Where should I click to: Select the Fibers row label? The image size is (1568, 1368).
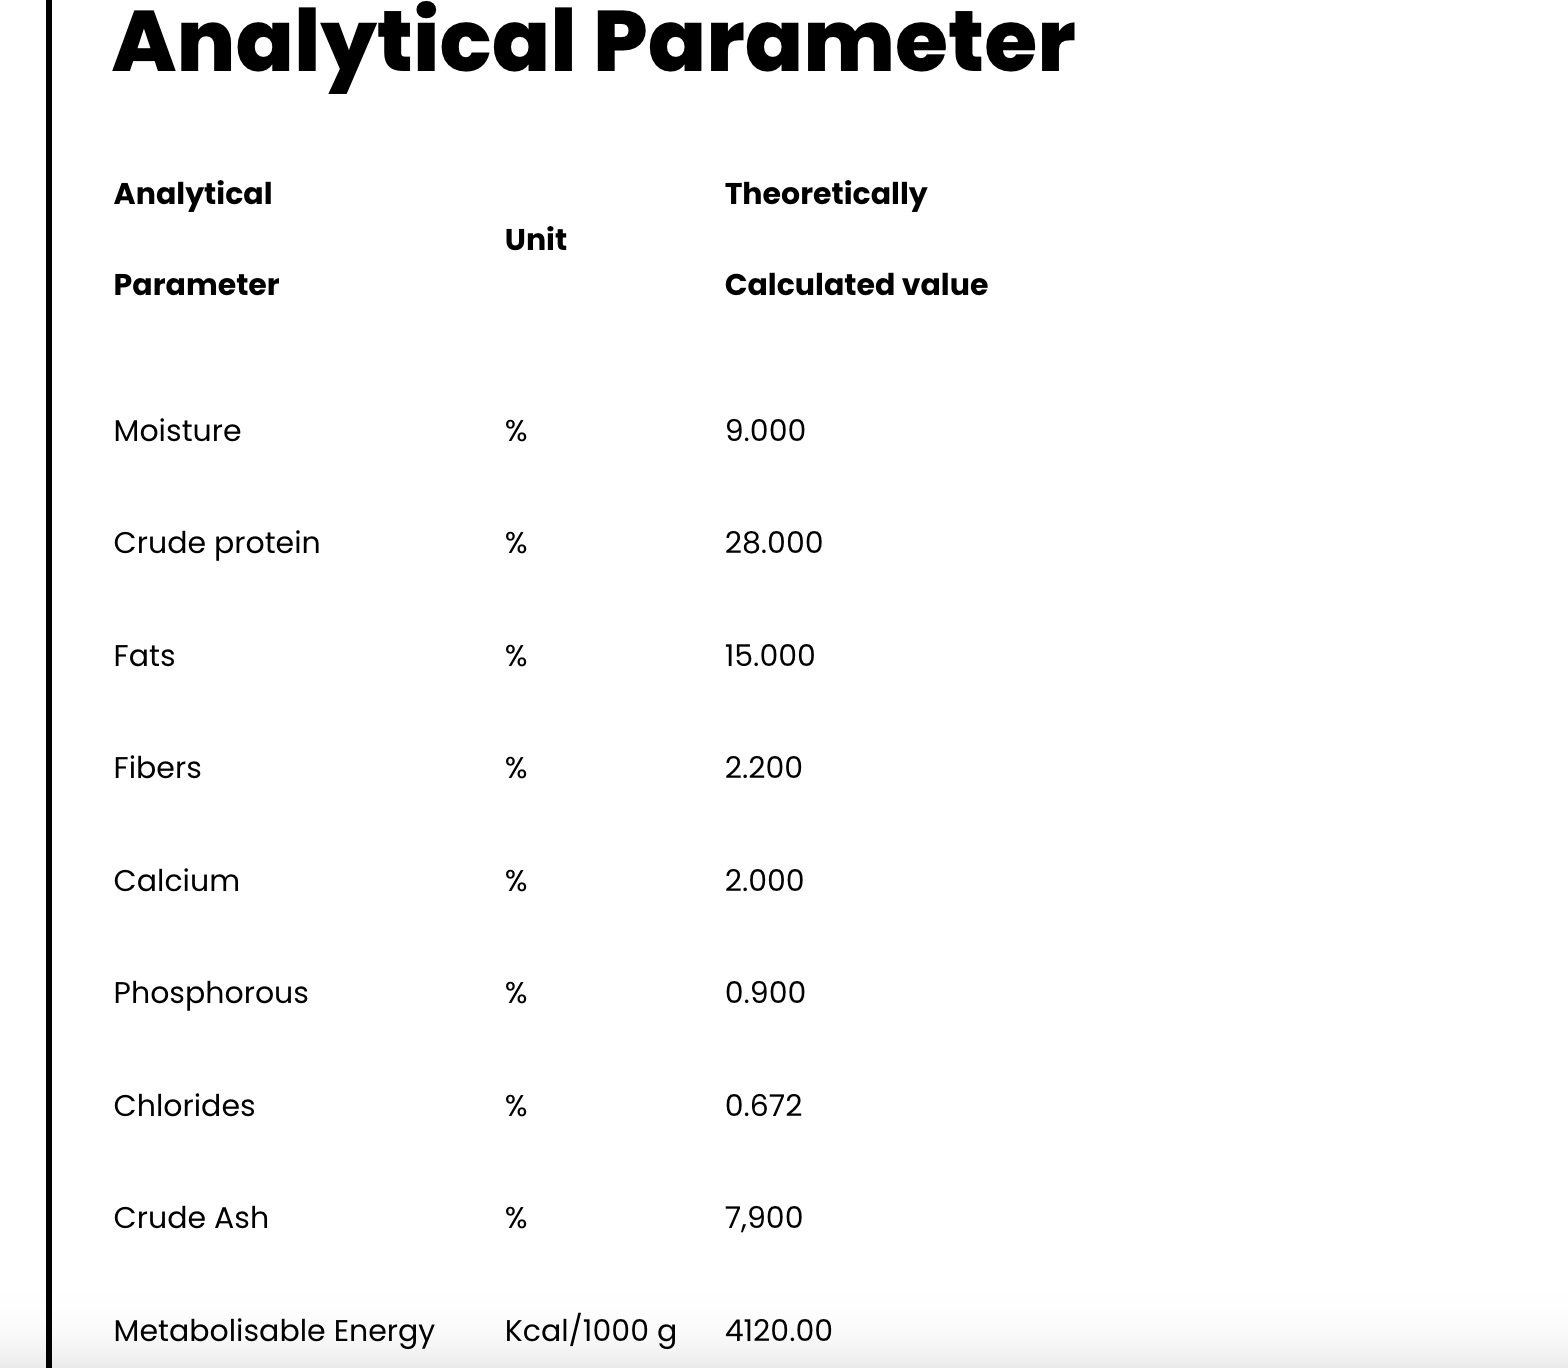tap(157, 768)
